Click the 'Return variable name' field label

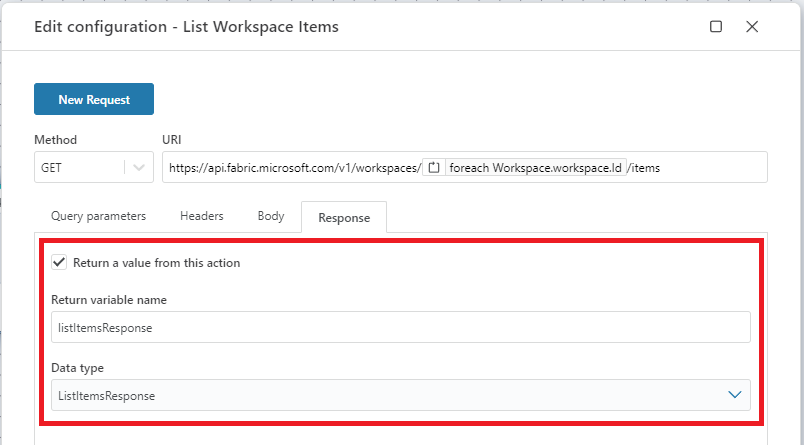[109, 300]
